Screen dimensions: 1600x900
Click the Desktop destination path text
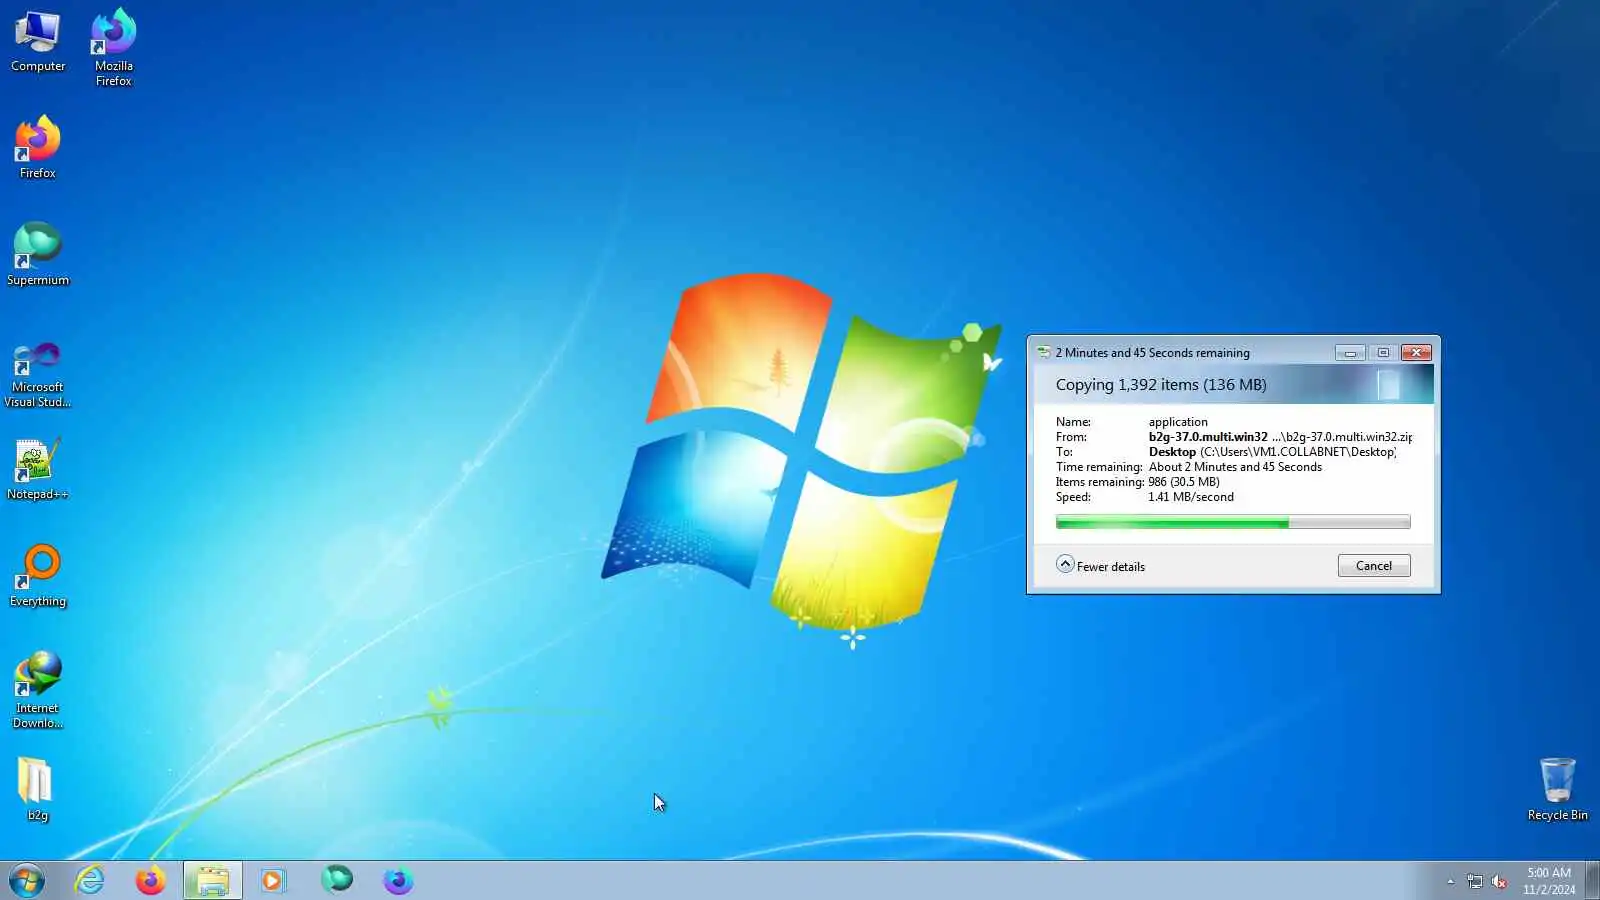tap(1272, 452)
